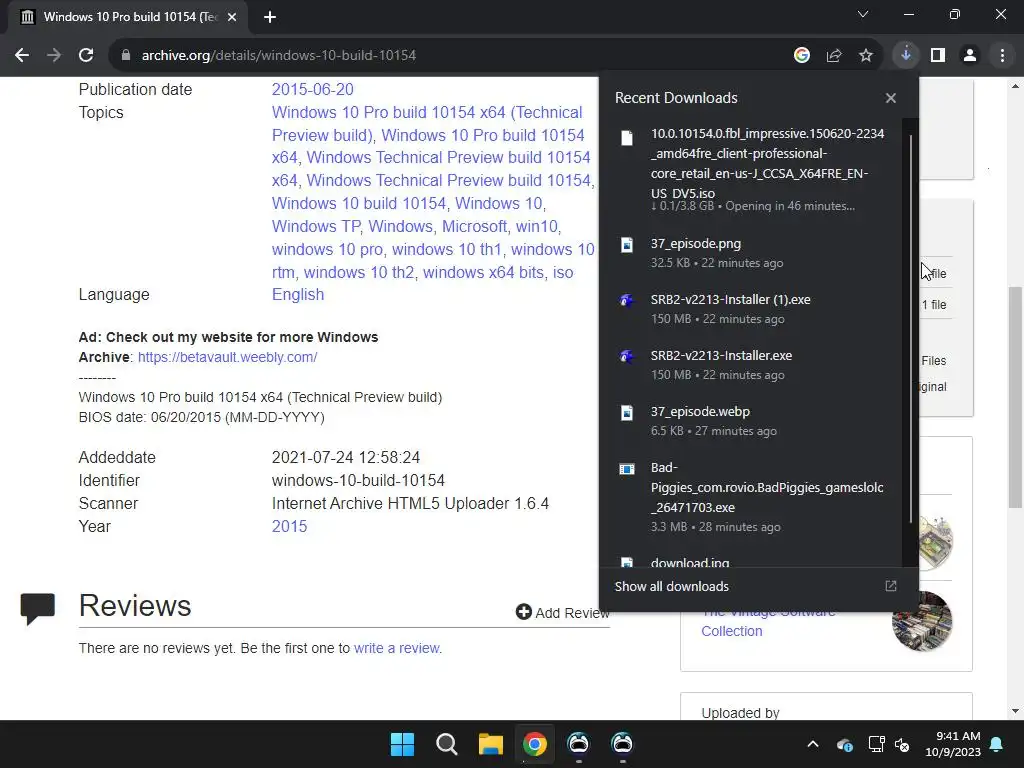Click the Collection link in sidebar
Viewport: 1024px width, 768px height.
tap(731, 631)
